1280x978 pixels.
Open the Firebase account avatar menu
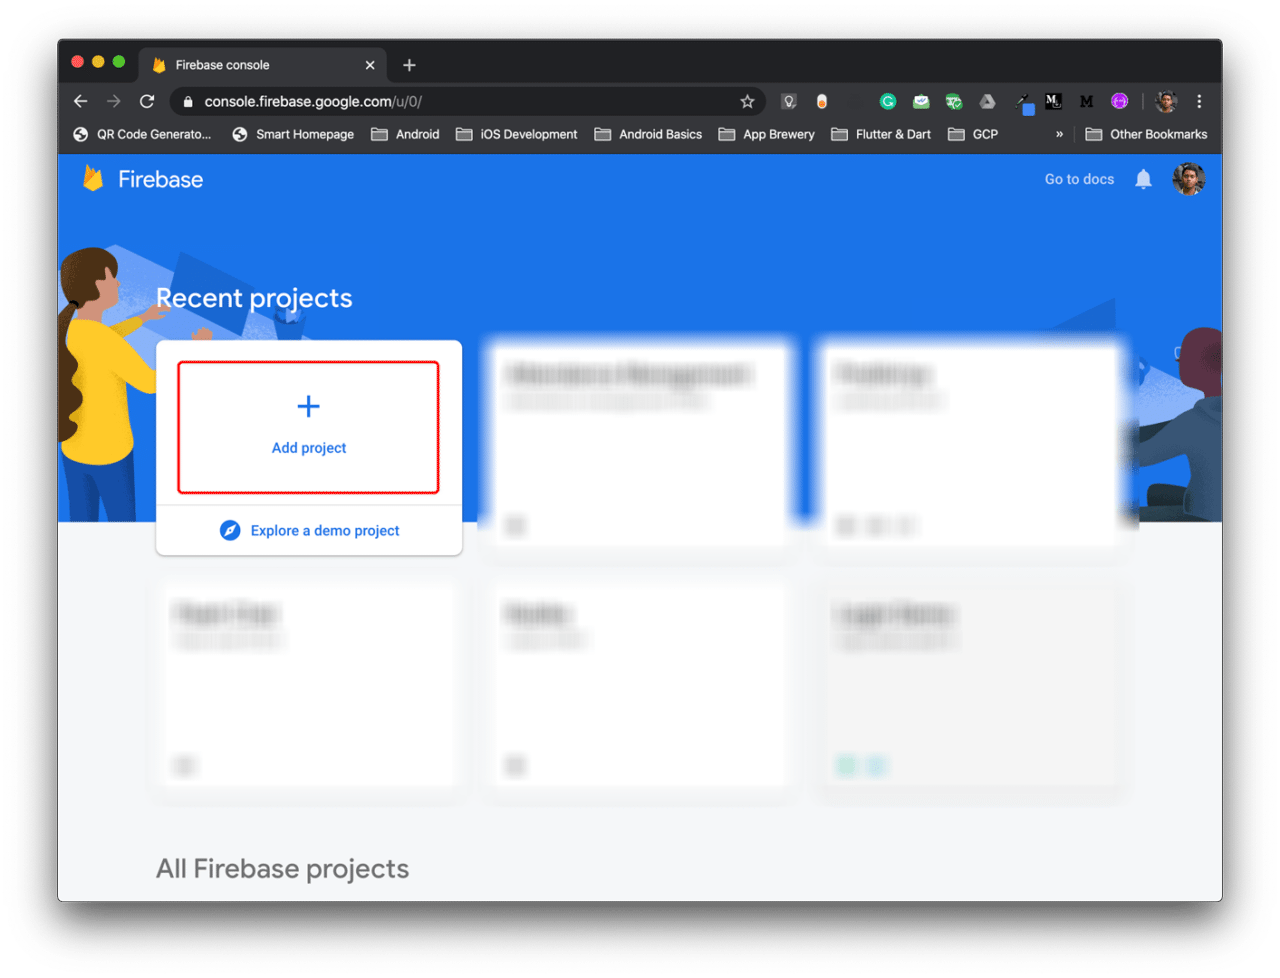(1188, 179)
